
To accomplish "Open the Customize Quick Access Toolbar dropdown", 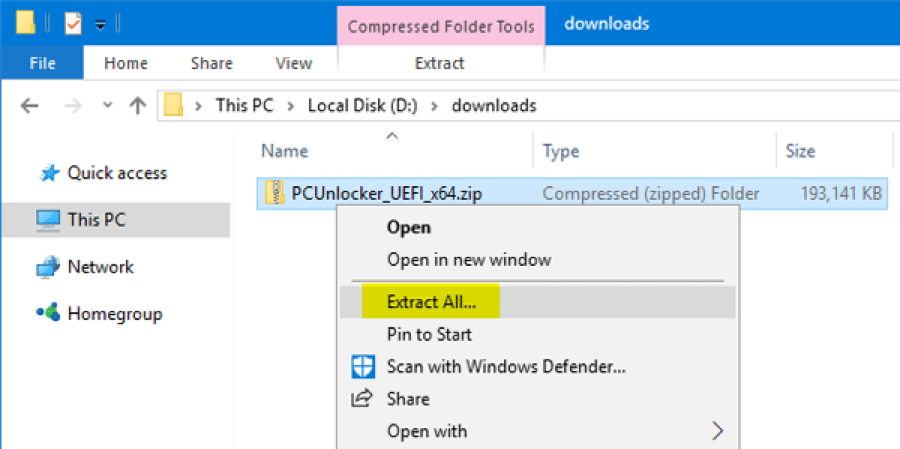I will coord(101,25).
